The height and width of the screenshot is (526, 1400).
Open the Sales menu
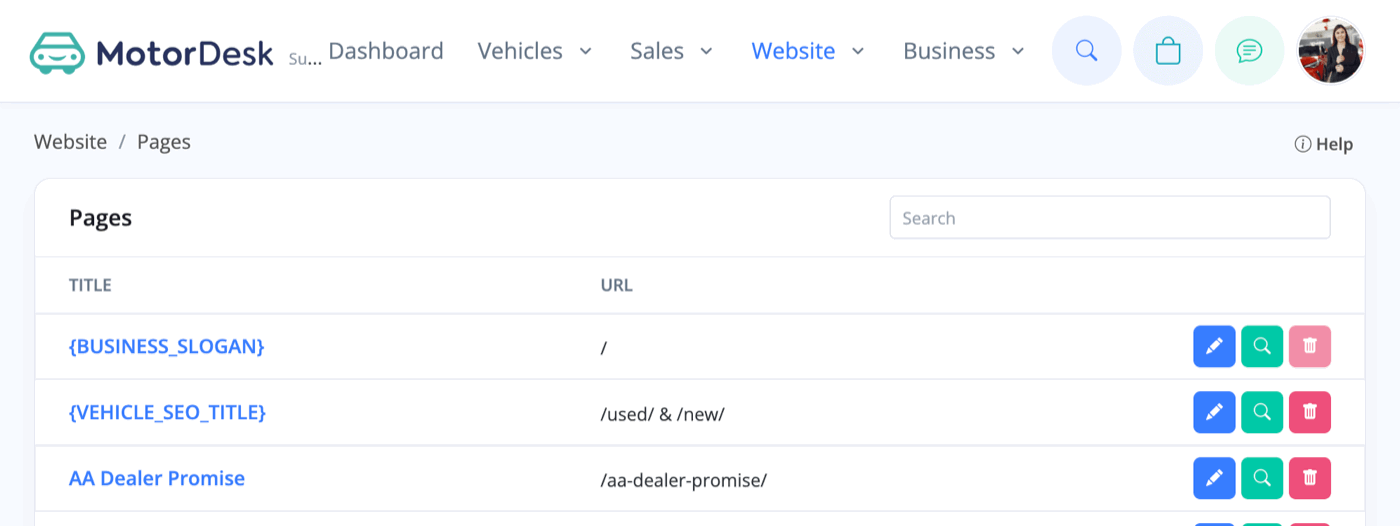pyautogui.click(x=657, y=51)
